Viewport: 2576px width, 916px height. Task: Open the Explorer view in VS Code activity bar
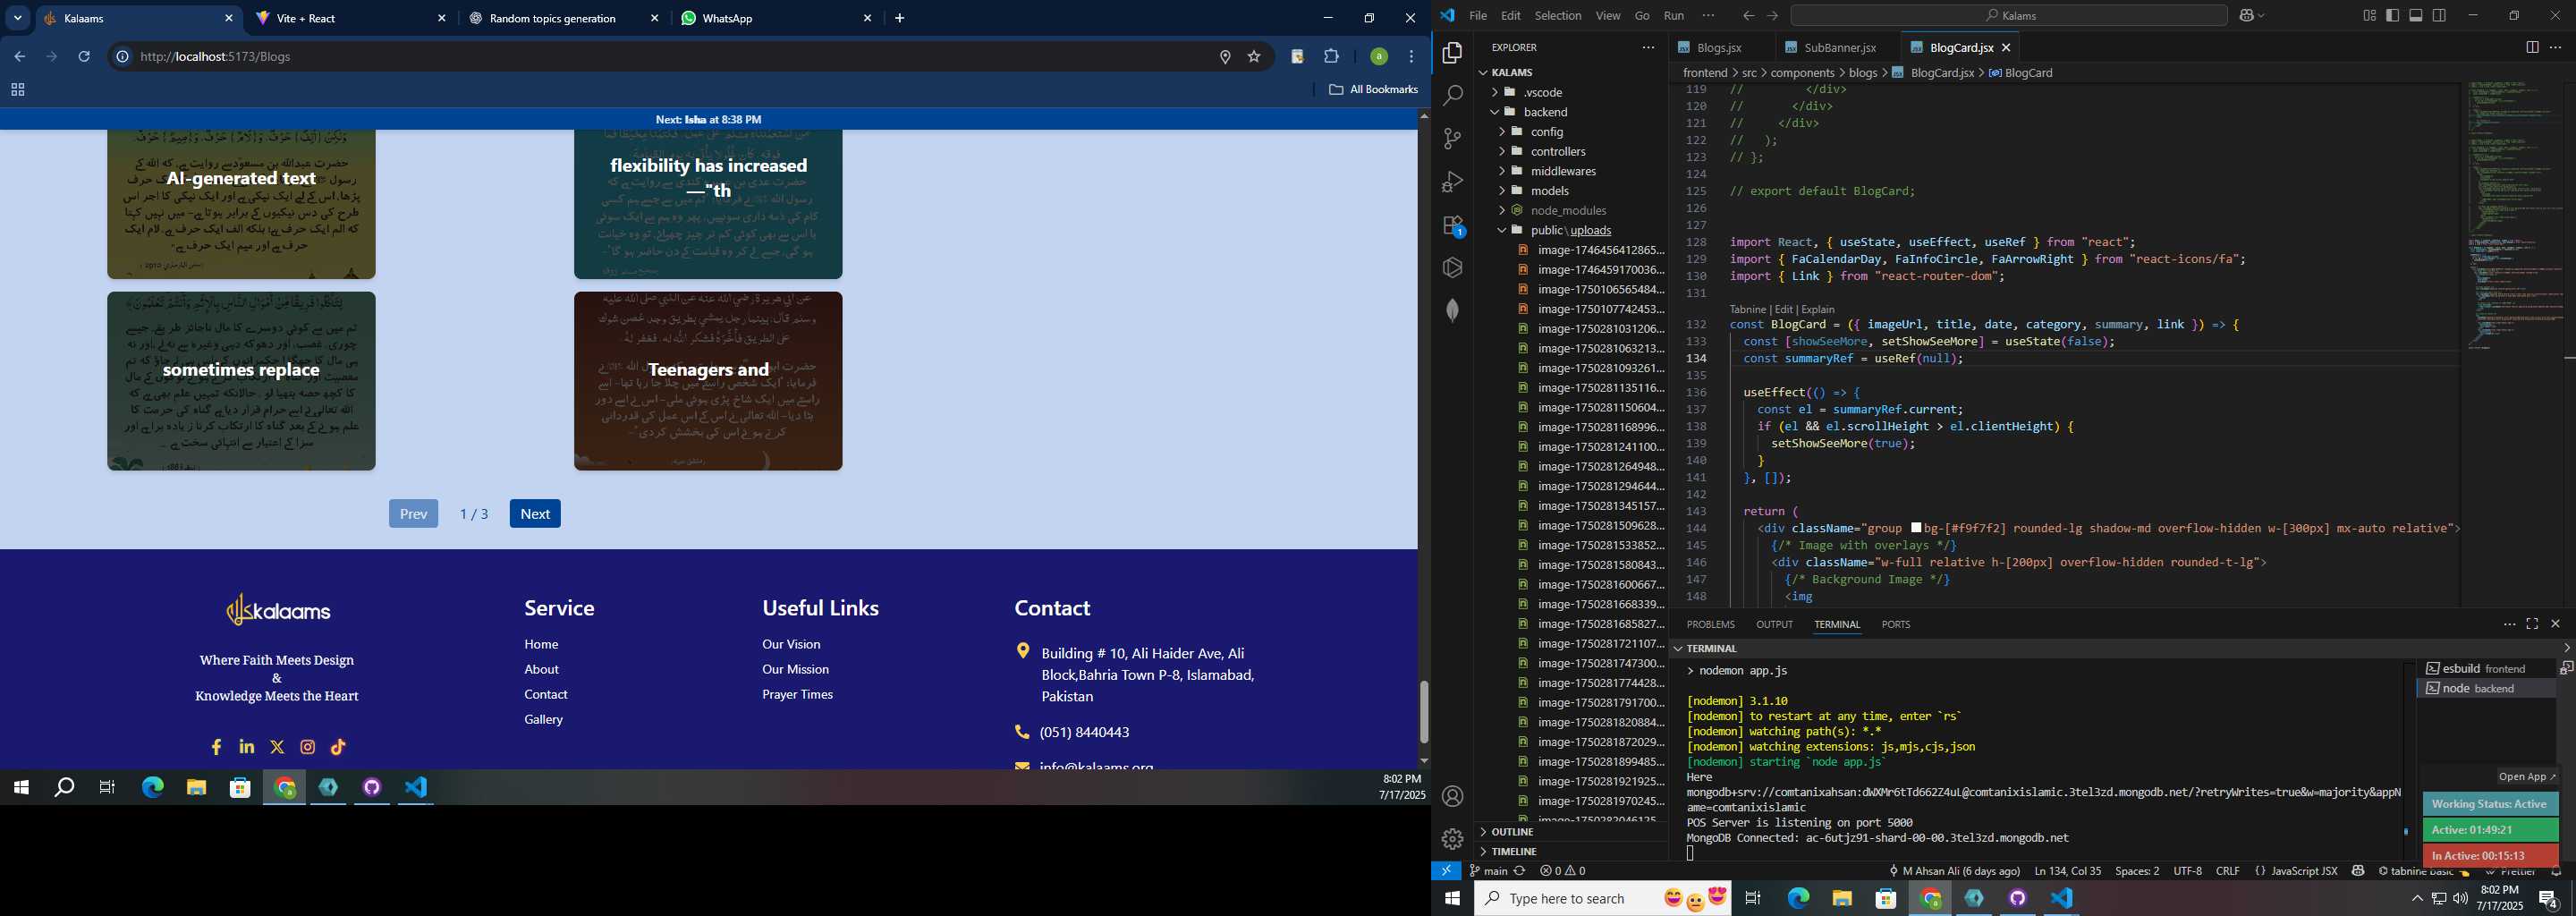coord(1452,53)
